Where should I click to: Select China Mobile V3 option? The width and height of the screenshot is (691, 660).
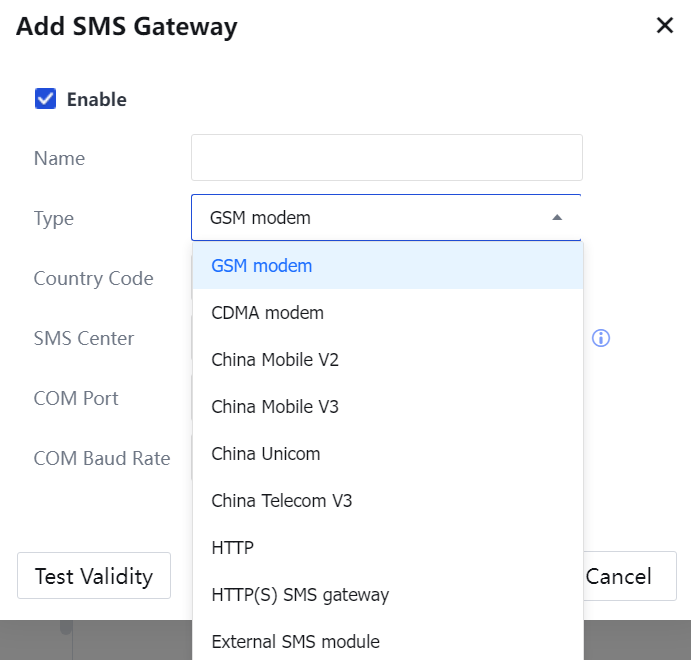point(275,407)
